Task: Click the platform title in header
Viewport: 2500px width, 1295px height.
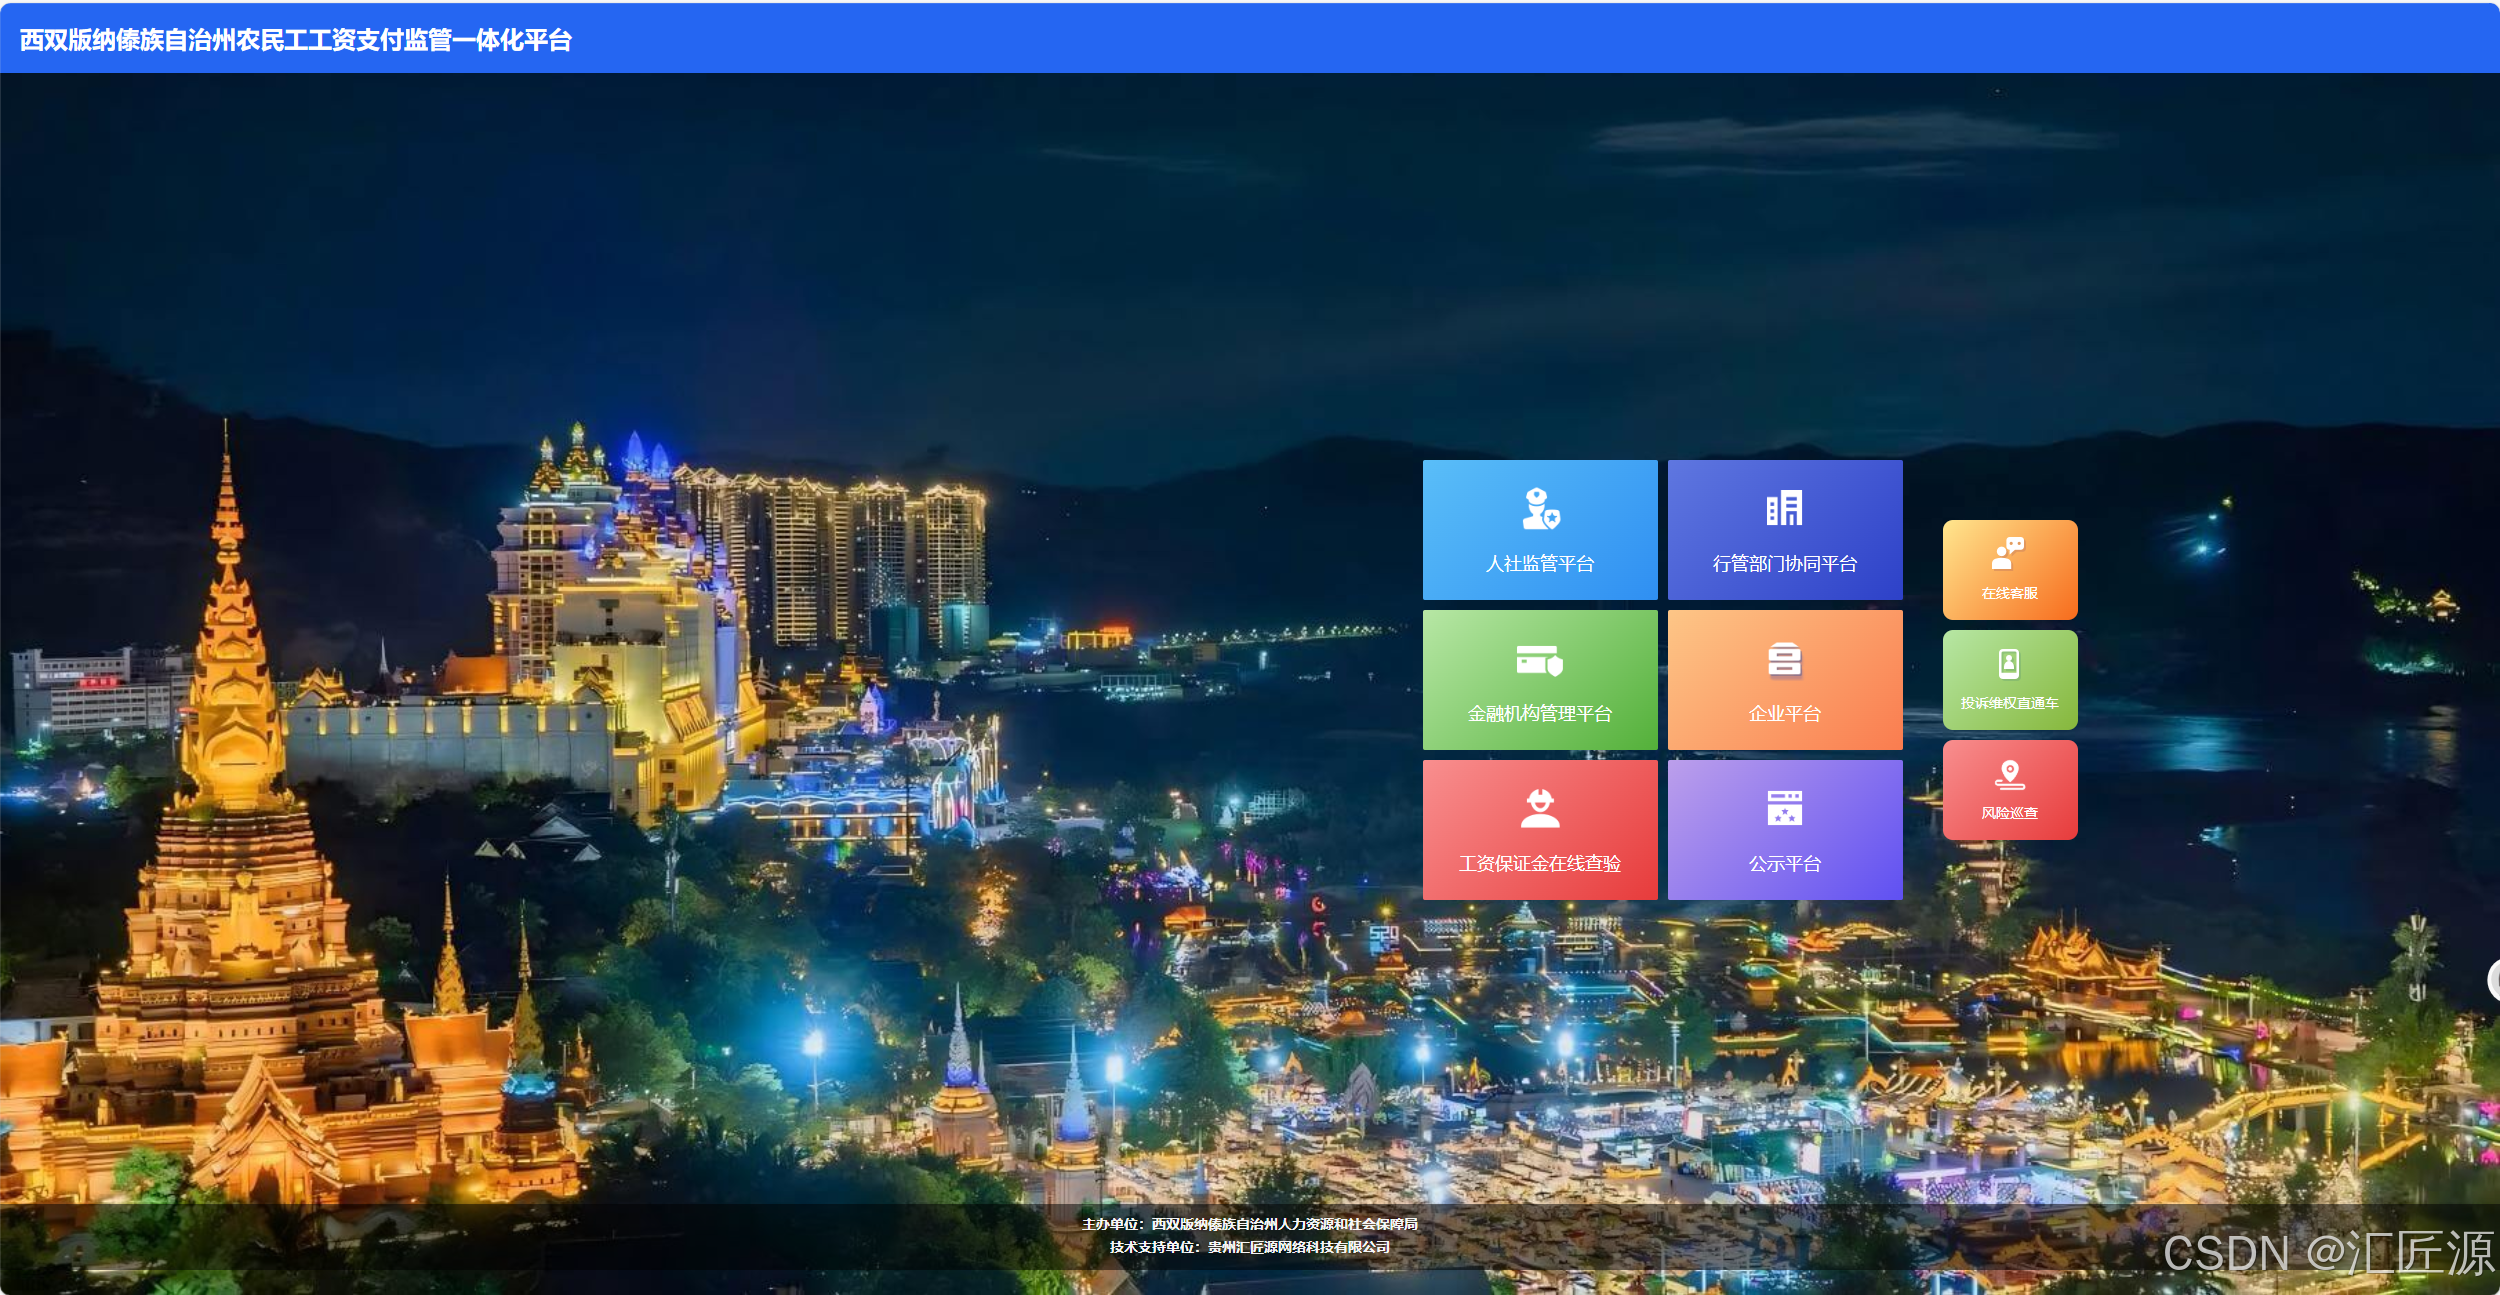Action: (295, 40)
